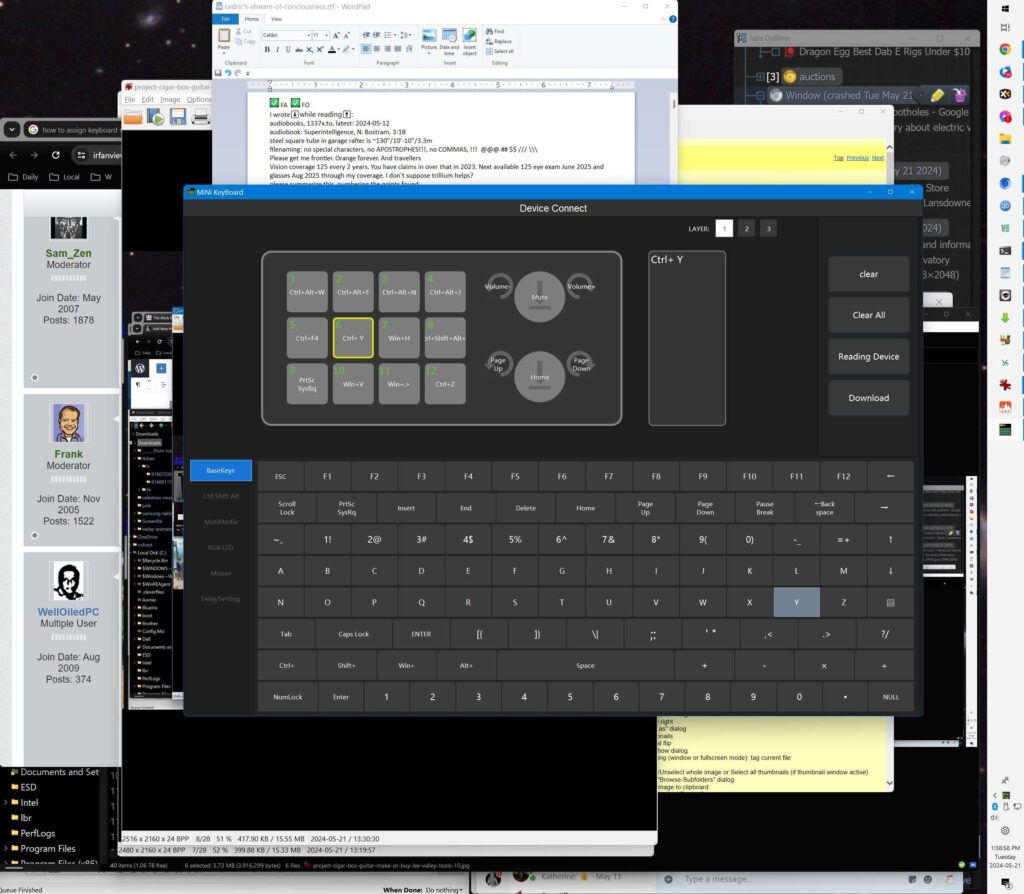The height and width of the screenshot is (894, 1024).
Task: Open the font size dropdown in WordPad
Action: pyautogui.click(x=325, y=35)
